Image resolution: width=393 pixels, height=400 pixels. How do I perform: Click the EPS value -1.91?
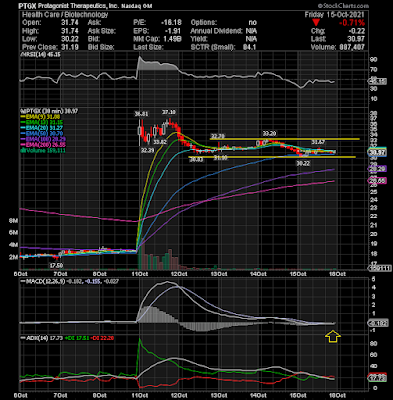coord(173,31)
